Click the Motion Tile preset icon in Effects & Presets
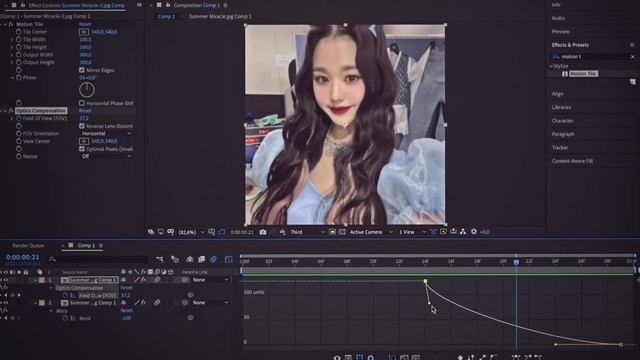The height and width of the screenshot is (360, 640). pos(565,74)
